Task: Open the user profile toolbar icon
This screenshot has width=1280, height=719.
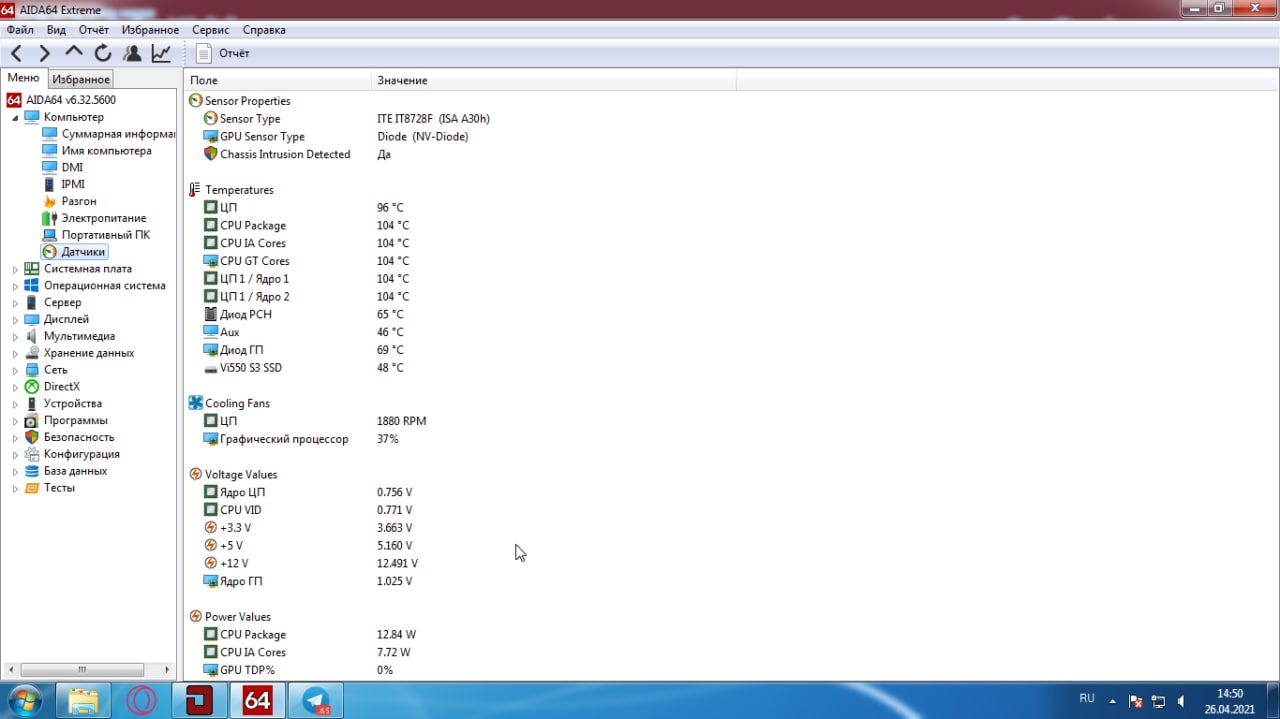Action: 132,53
